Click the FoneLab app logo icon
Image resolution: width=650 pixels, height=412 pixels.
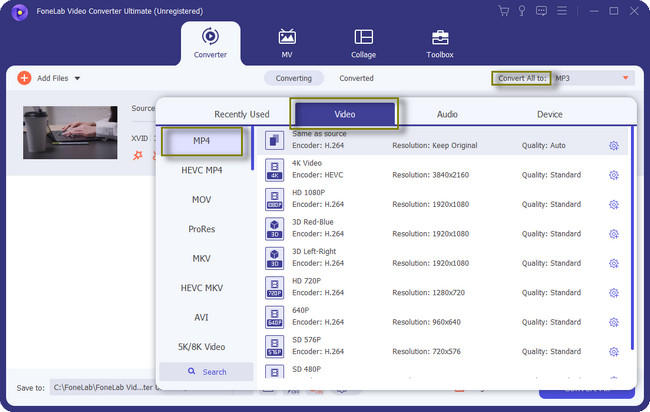coord(19,12)
